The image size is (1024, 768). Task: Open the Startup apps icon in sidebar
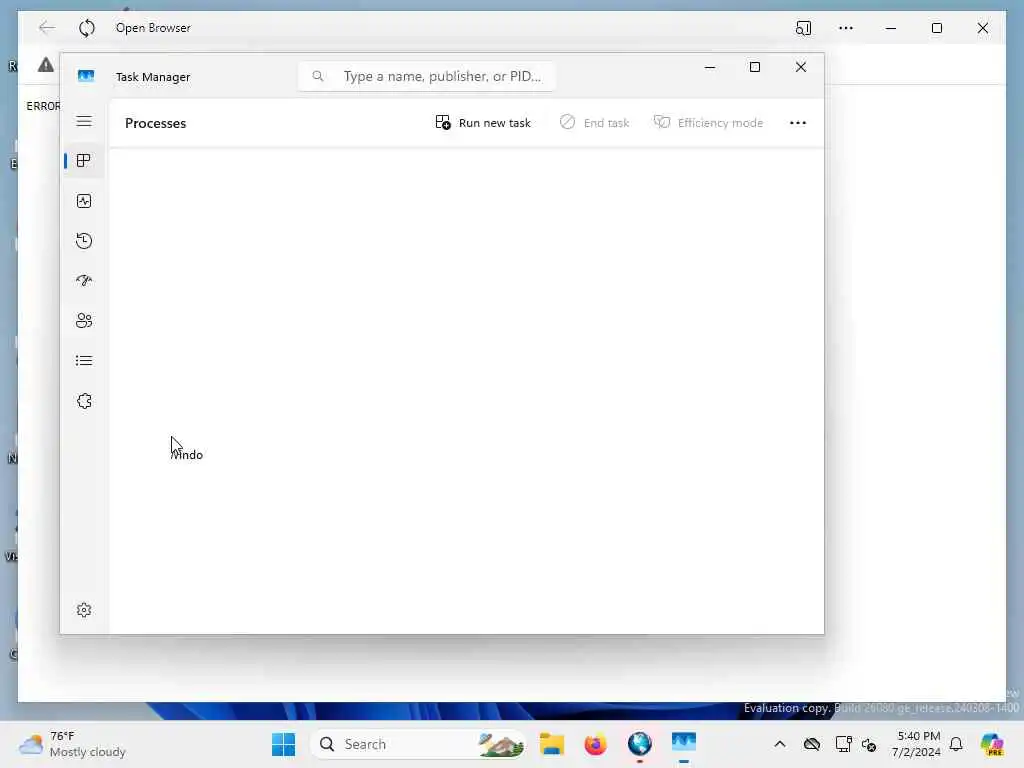(x=84, y=281)
